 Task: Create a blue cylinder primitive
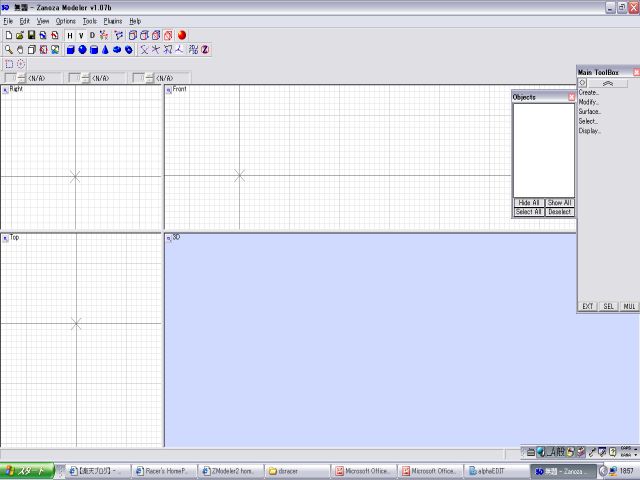(94, 50)
